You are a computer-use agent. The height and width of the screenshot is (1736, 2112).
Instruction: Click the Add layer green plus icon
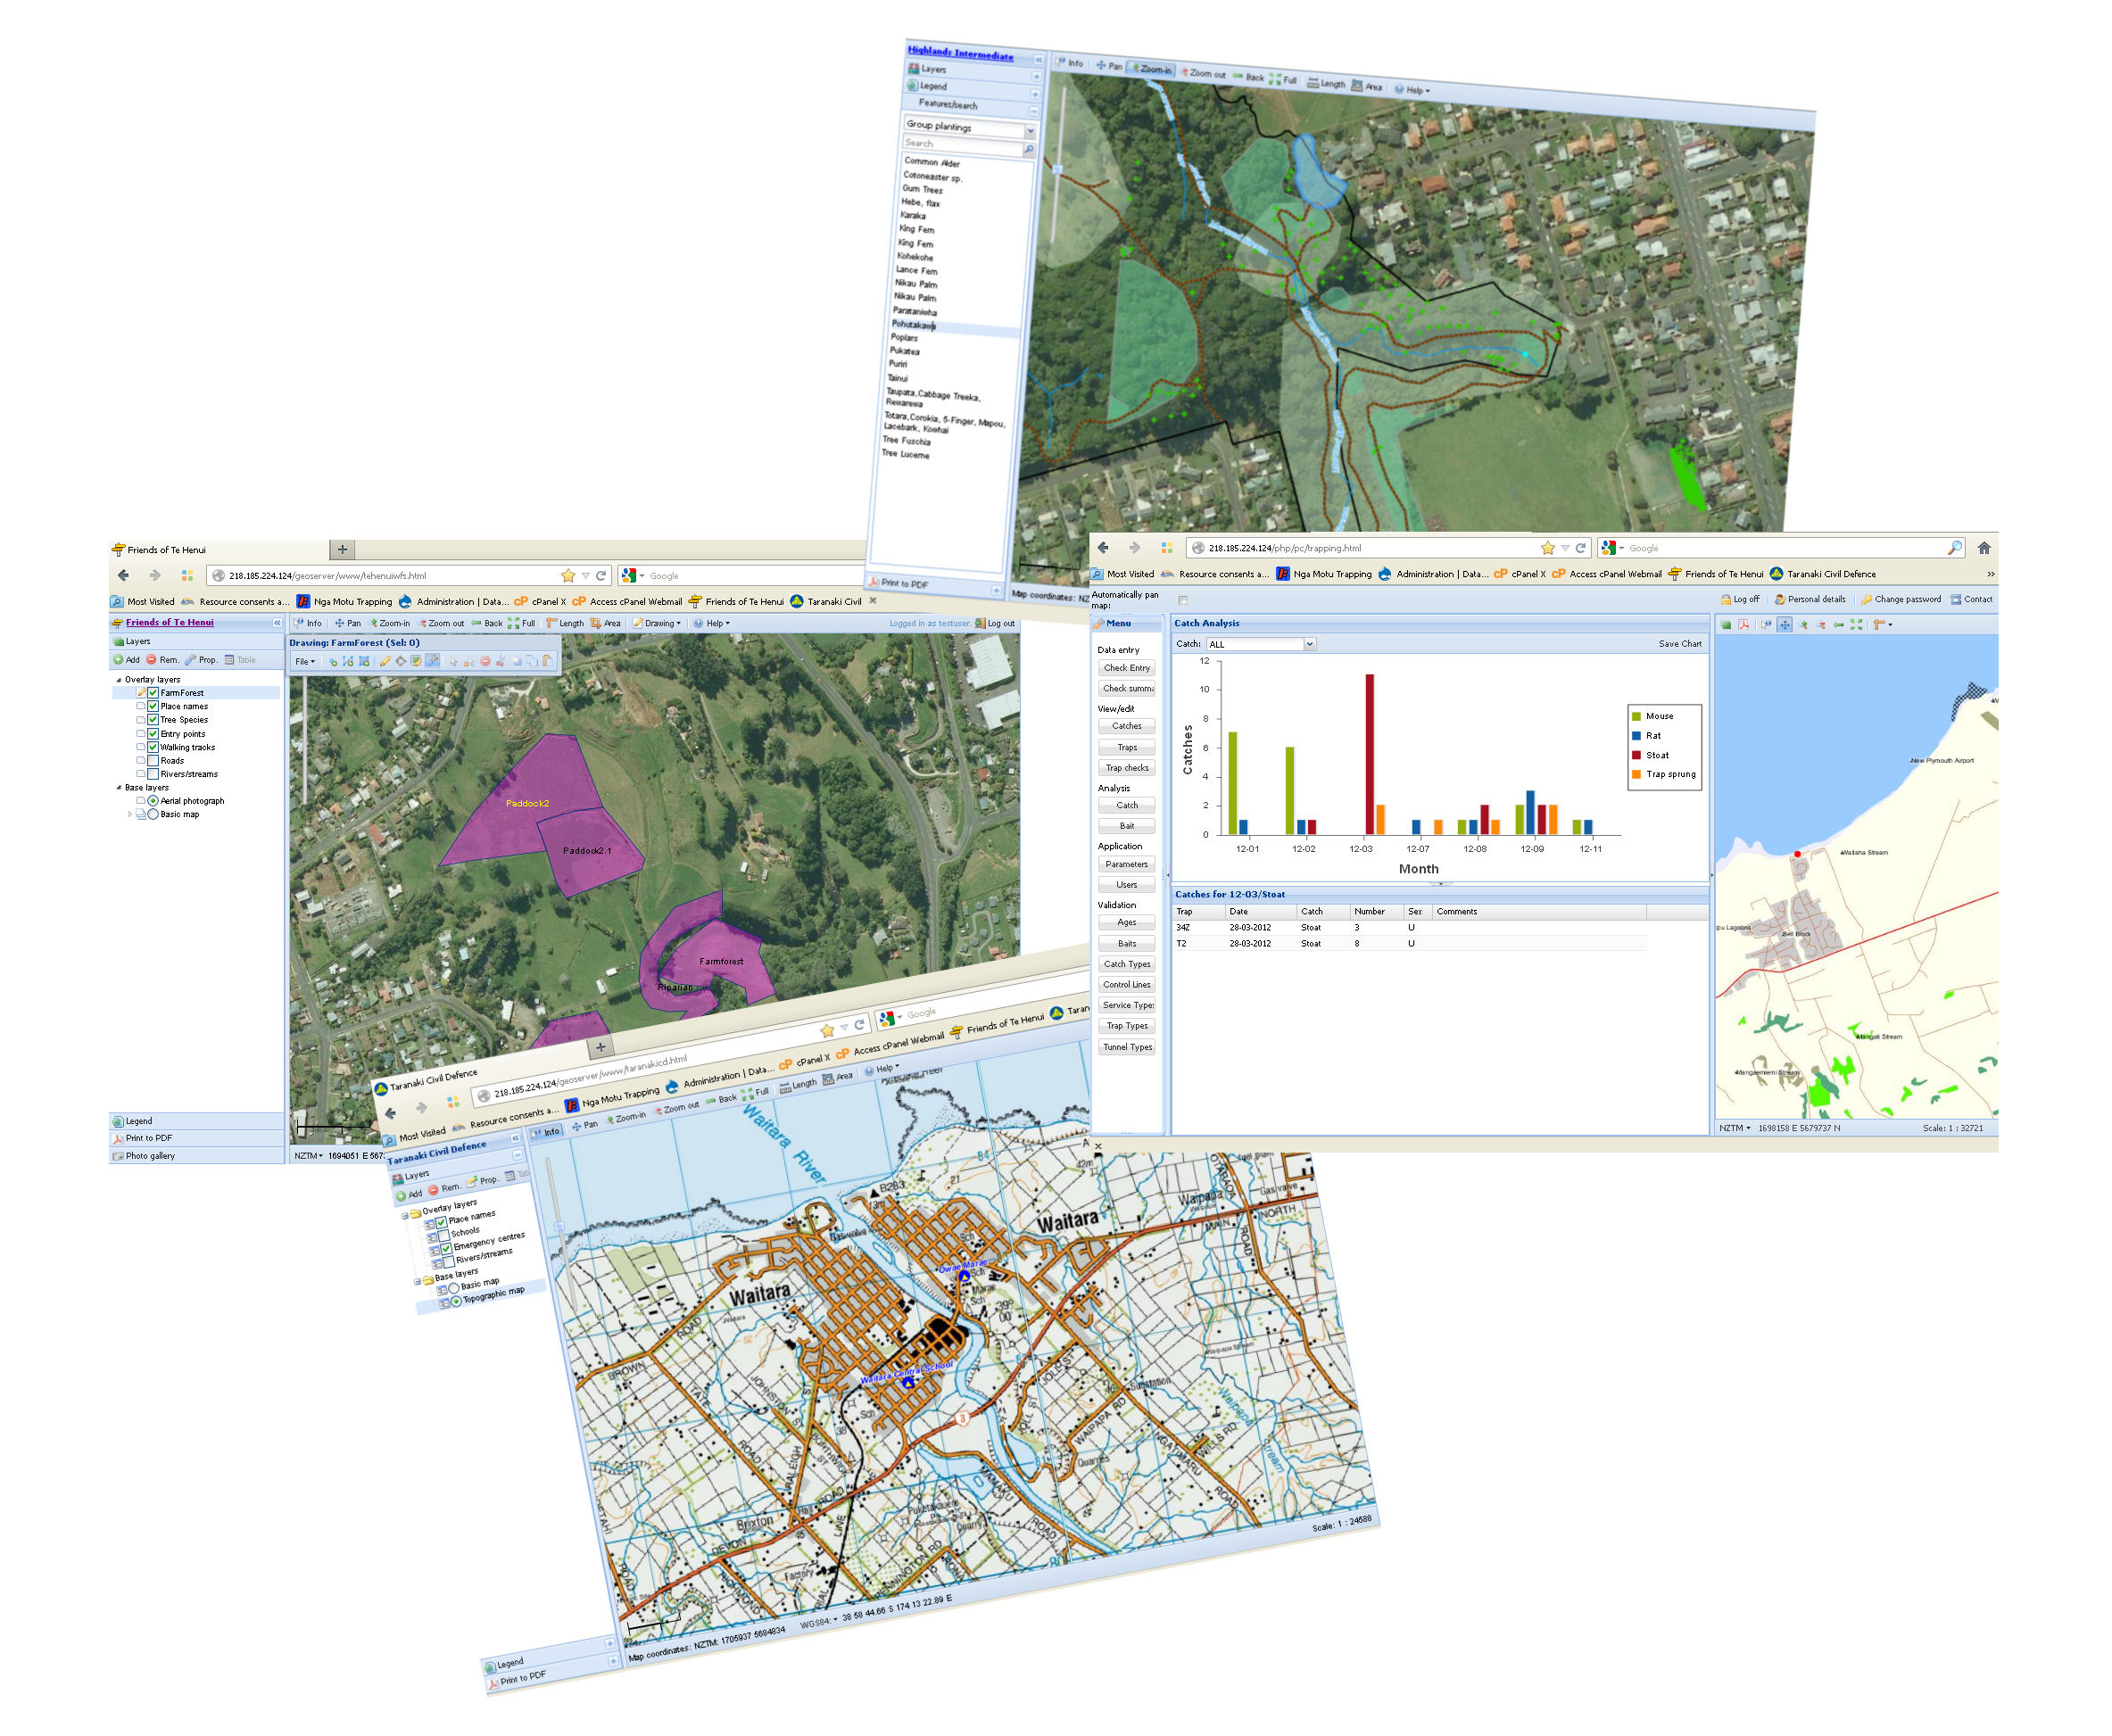[x=119, y=660]
